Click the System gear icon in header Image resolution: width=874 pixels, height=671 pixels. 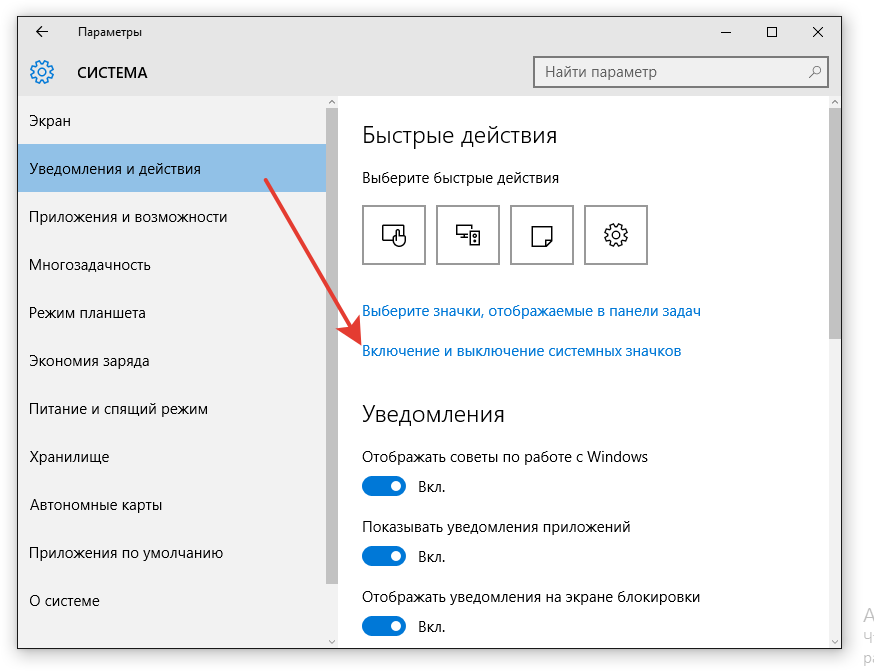[x=42, y=72]
